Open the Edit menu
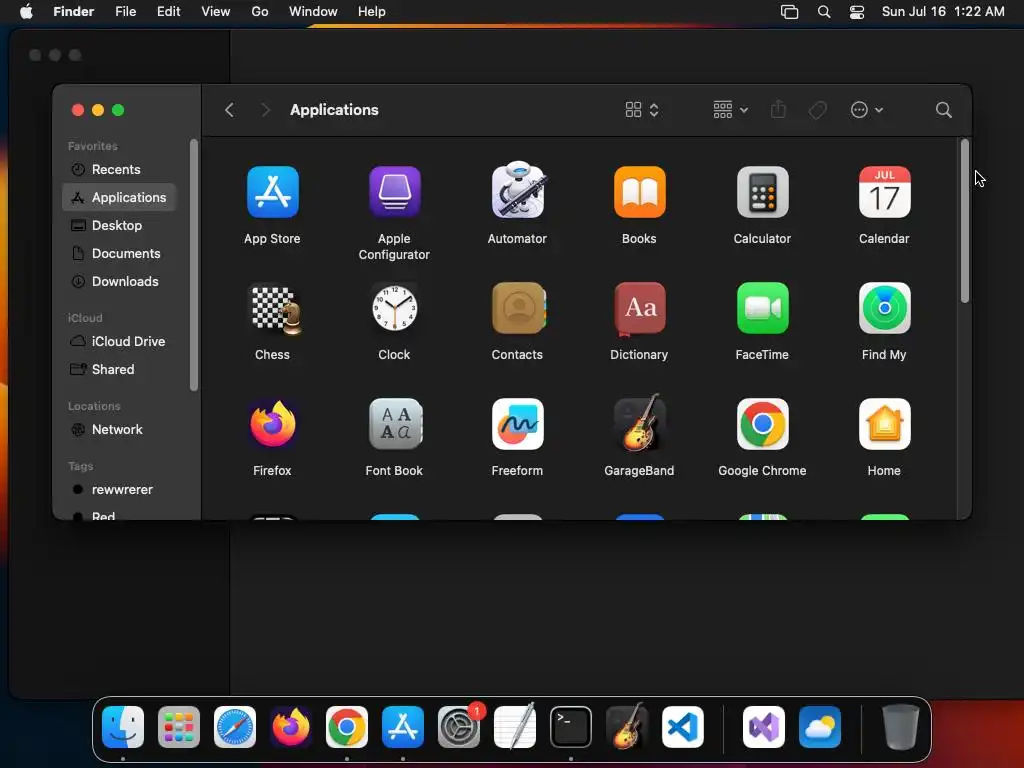 point(168,12)
